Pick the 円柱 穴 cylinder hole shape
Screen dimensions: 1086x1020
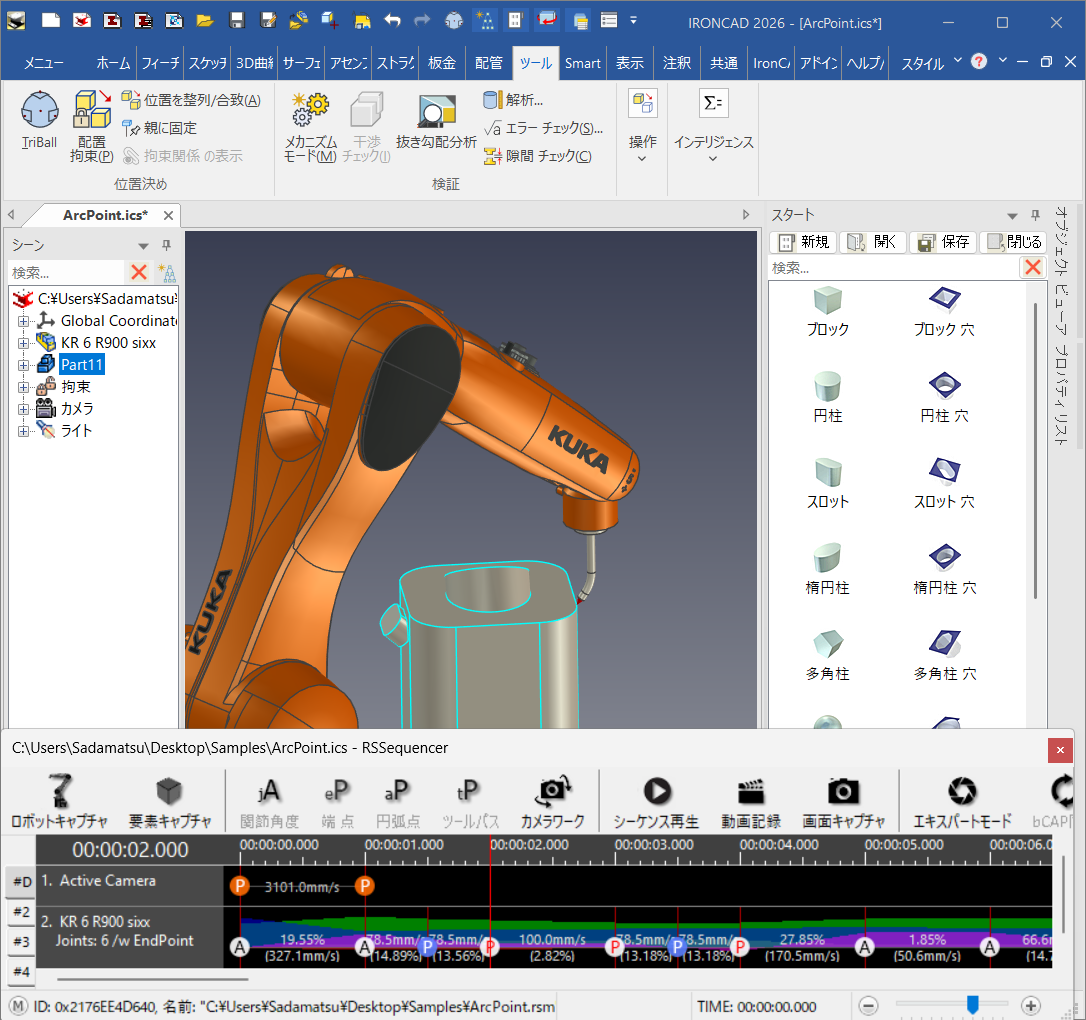click(x=944, y=397)
